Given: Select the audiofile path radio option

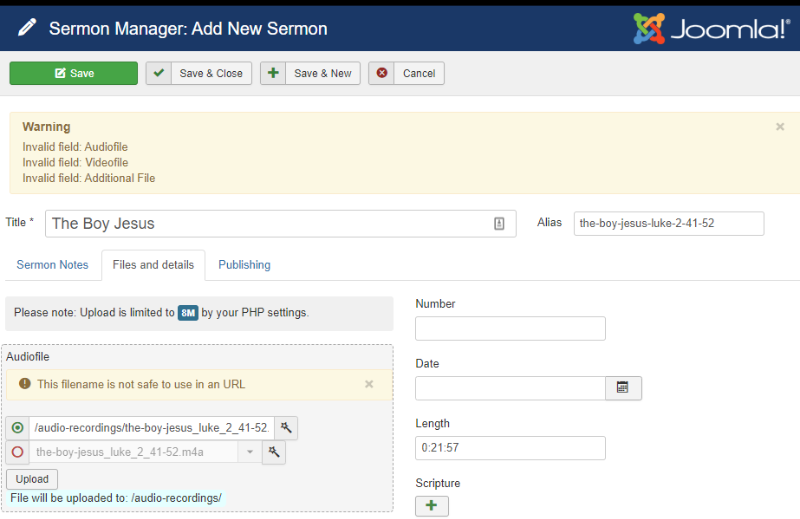Looking at the screenshot, I should (17, 428).
